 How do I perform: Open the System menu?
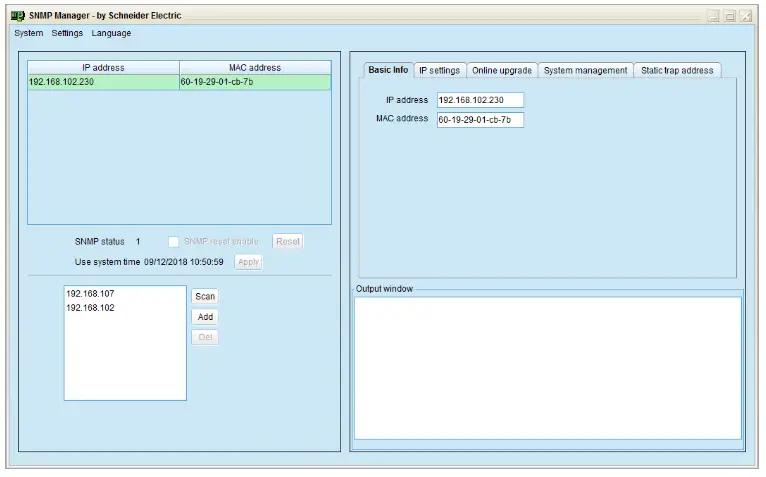(28, 33)
